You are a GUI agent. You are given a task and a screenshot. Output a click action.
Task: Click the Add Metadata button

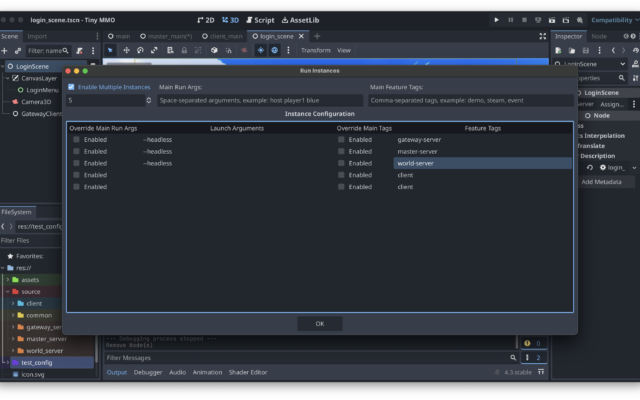(601, 182)
